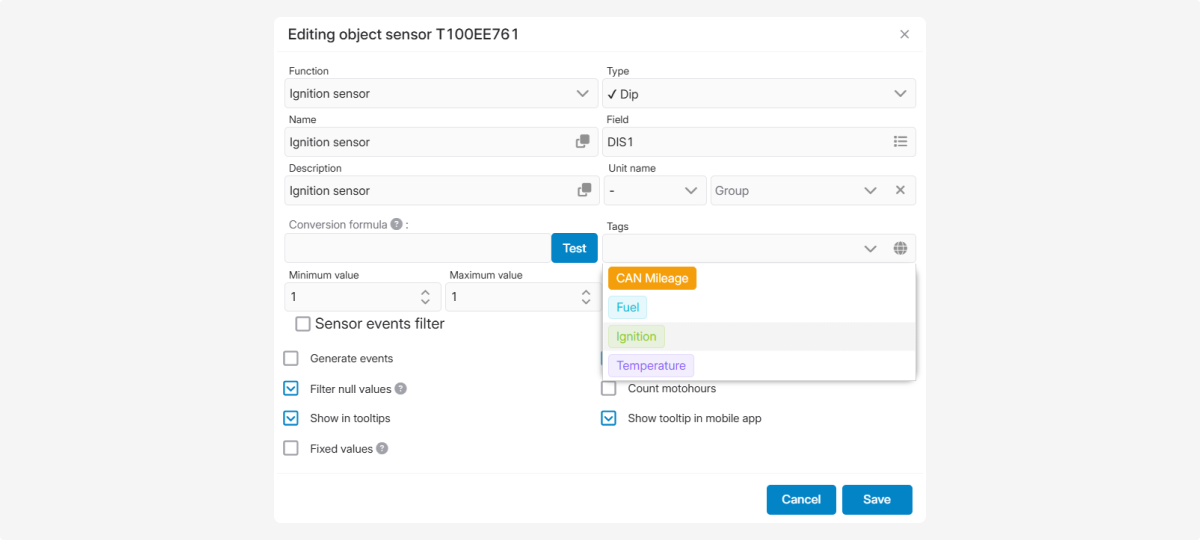
Task: Click the Save button
Action: point(876,499)
